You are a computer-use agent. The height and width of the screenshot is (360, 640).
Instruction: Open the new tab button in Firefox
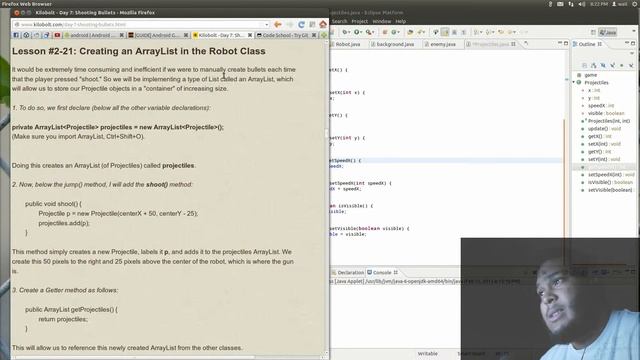[x=324, y=36]
